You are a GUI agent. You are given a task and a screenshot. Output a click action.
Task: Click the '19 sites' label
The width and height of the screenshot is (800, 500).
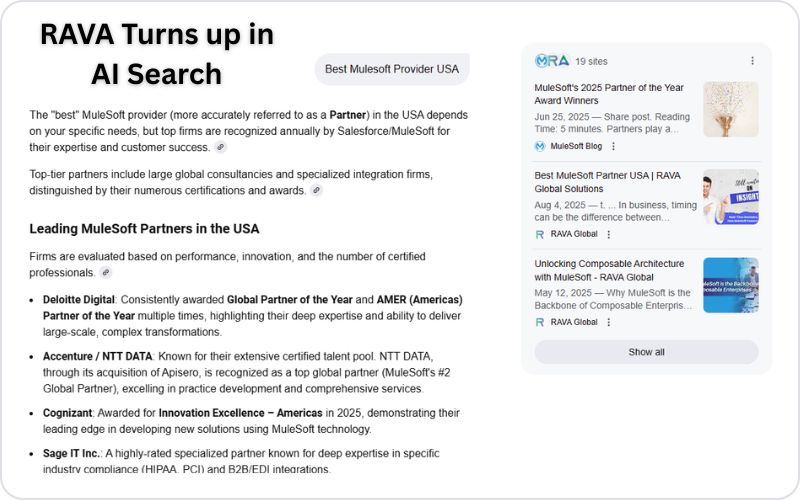click(x=593, y=61)
